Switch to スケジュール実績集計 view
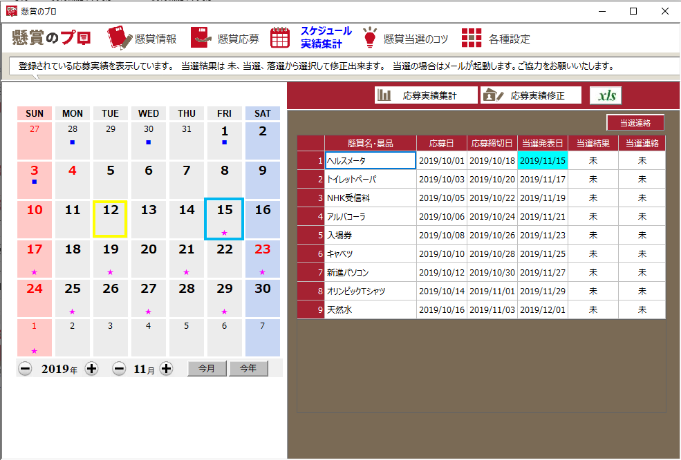The width and height of the screenshot is (681, 460). [x=311, y=38]
